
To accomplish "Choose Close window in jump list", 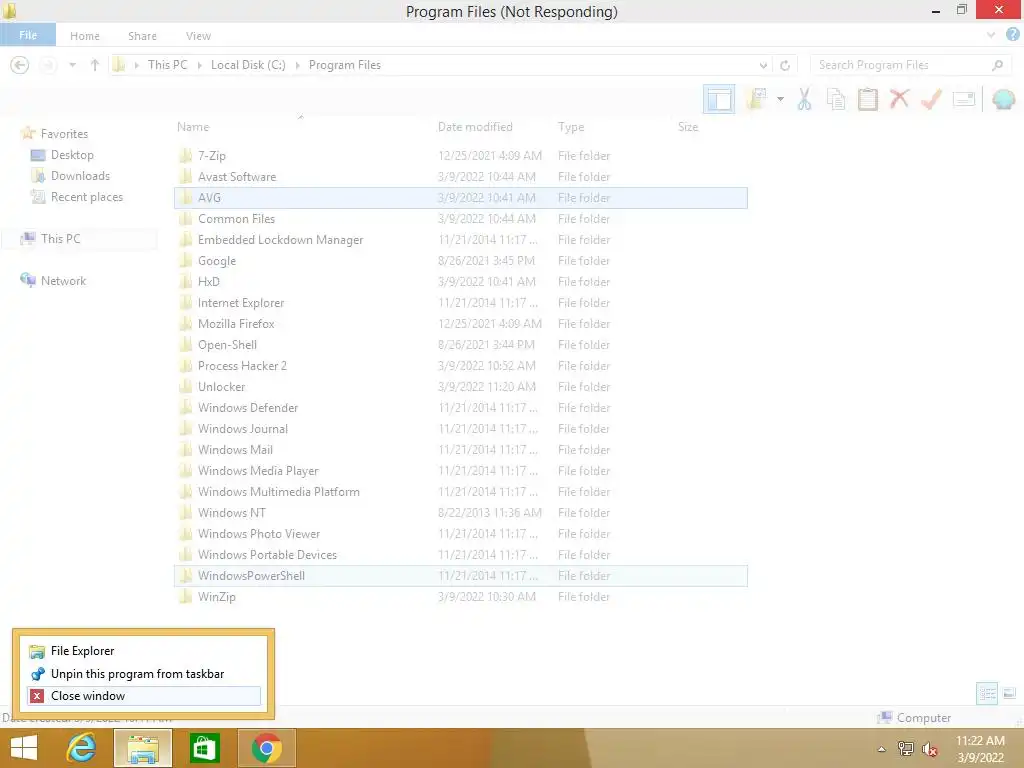I will (144, 696).
